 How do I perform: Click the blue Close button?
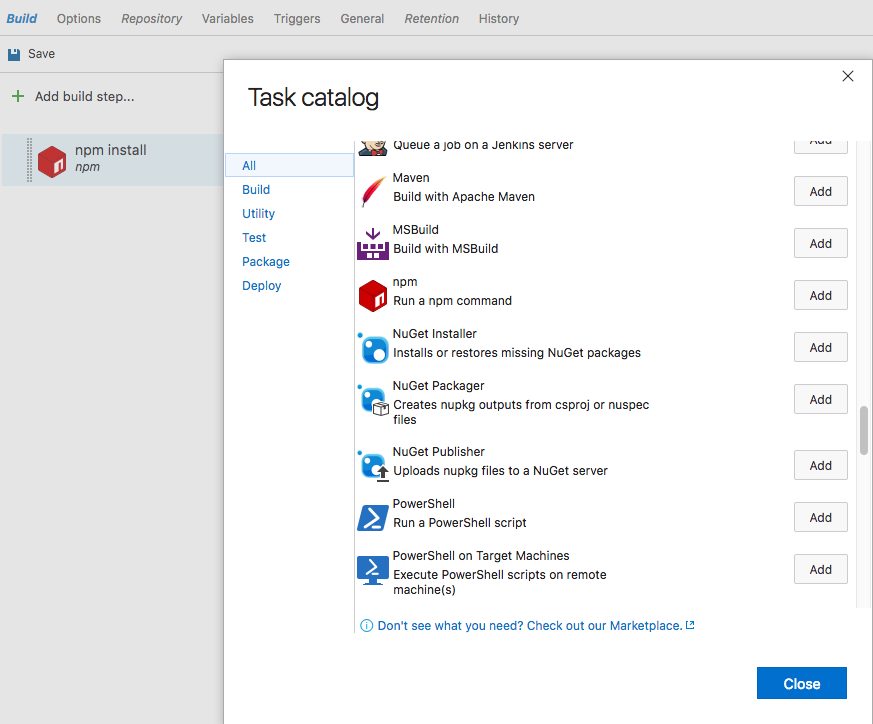(802, 683)
